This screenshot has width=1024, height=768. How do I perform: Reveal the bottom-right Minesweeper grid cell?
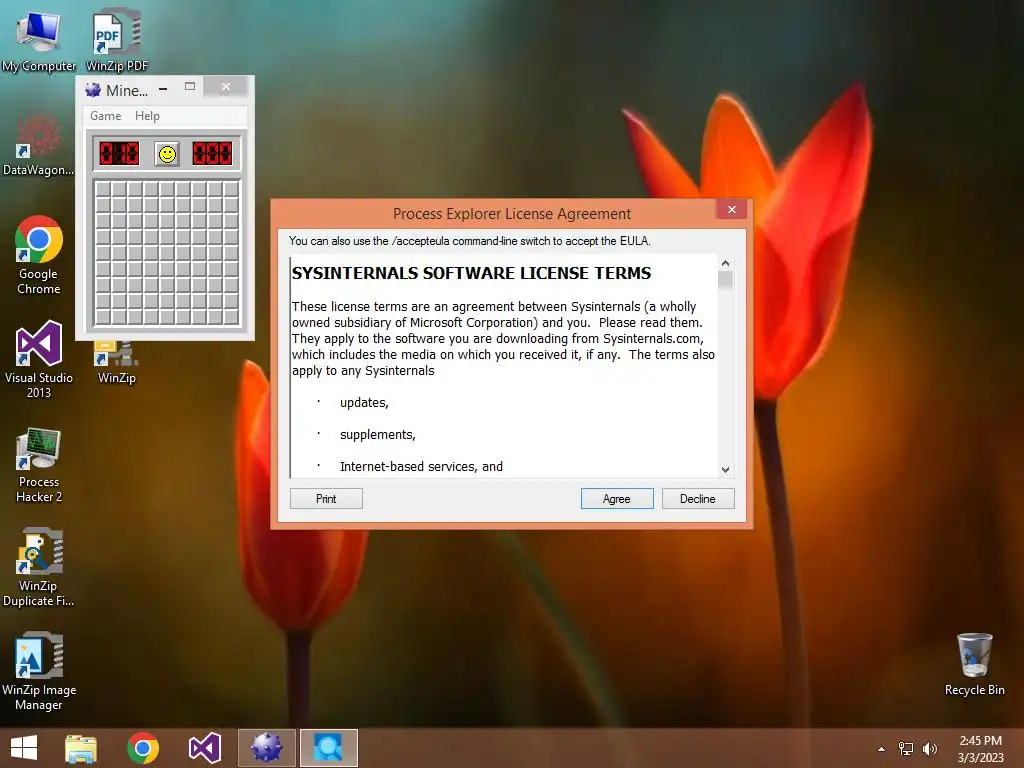click(231, 317)
